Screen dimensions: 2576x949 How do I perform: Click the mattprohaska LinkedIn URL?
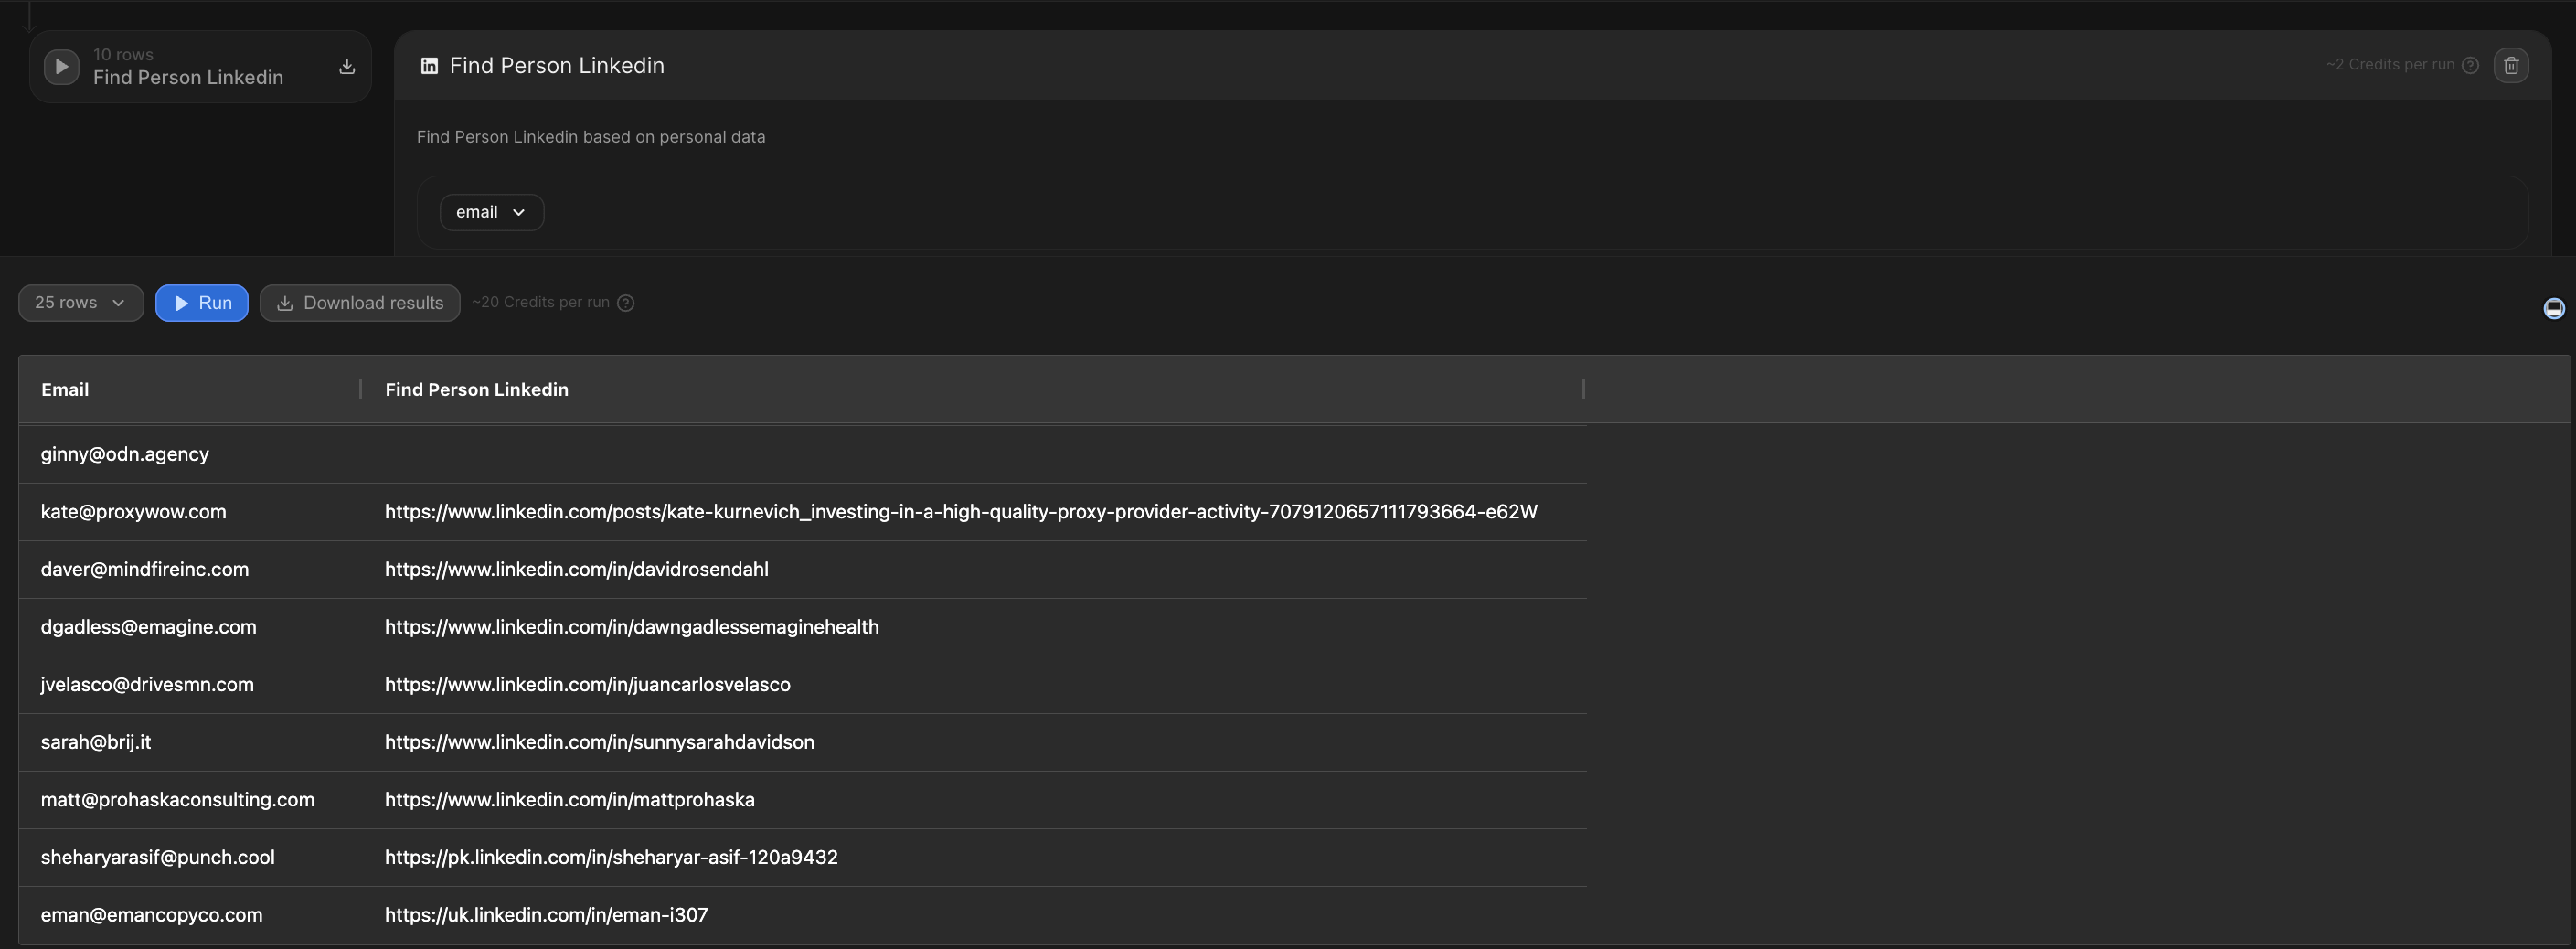570,800
